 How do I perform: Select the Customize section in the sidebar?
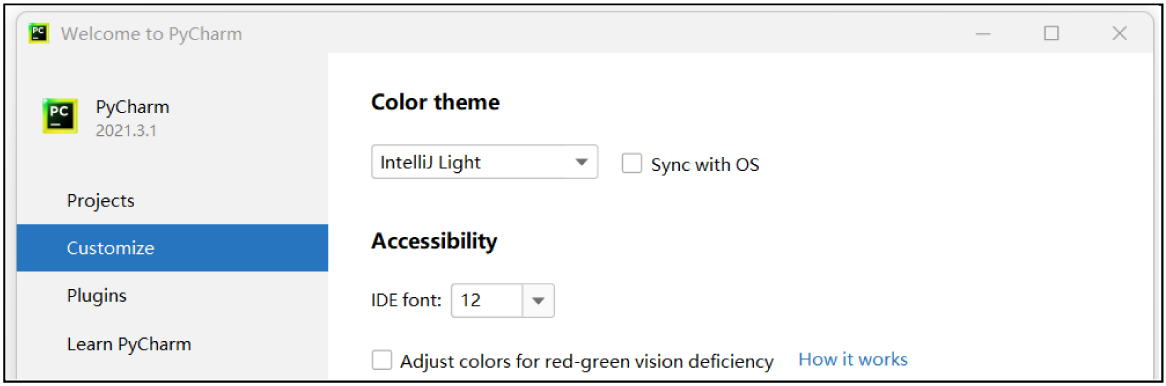pyautogui.click(x=173, y=248)
